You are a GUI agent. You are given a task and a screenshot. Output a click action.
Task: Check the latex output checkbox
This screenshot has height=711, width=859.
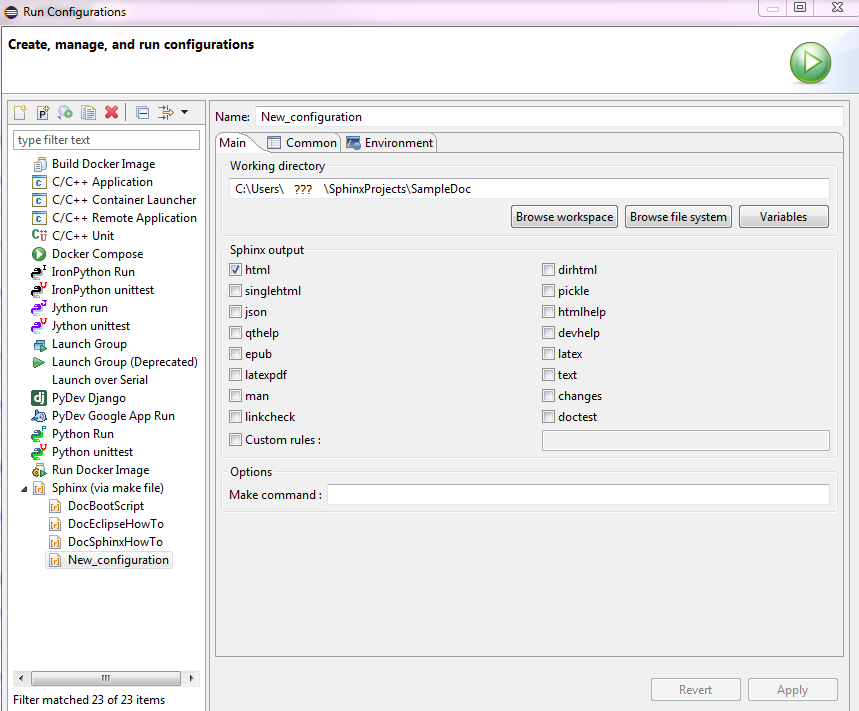click(x=548, y=353)
